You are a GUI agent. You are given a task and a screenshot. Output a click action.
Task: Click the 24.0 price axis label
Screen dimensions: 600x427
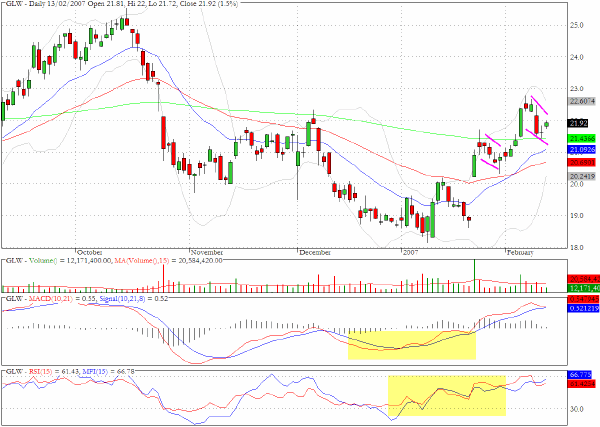click(576, 57)
